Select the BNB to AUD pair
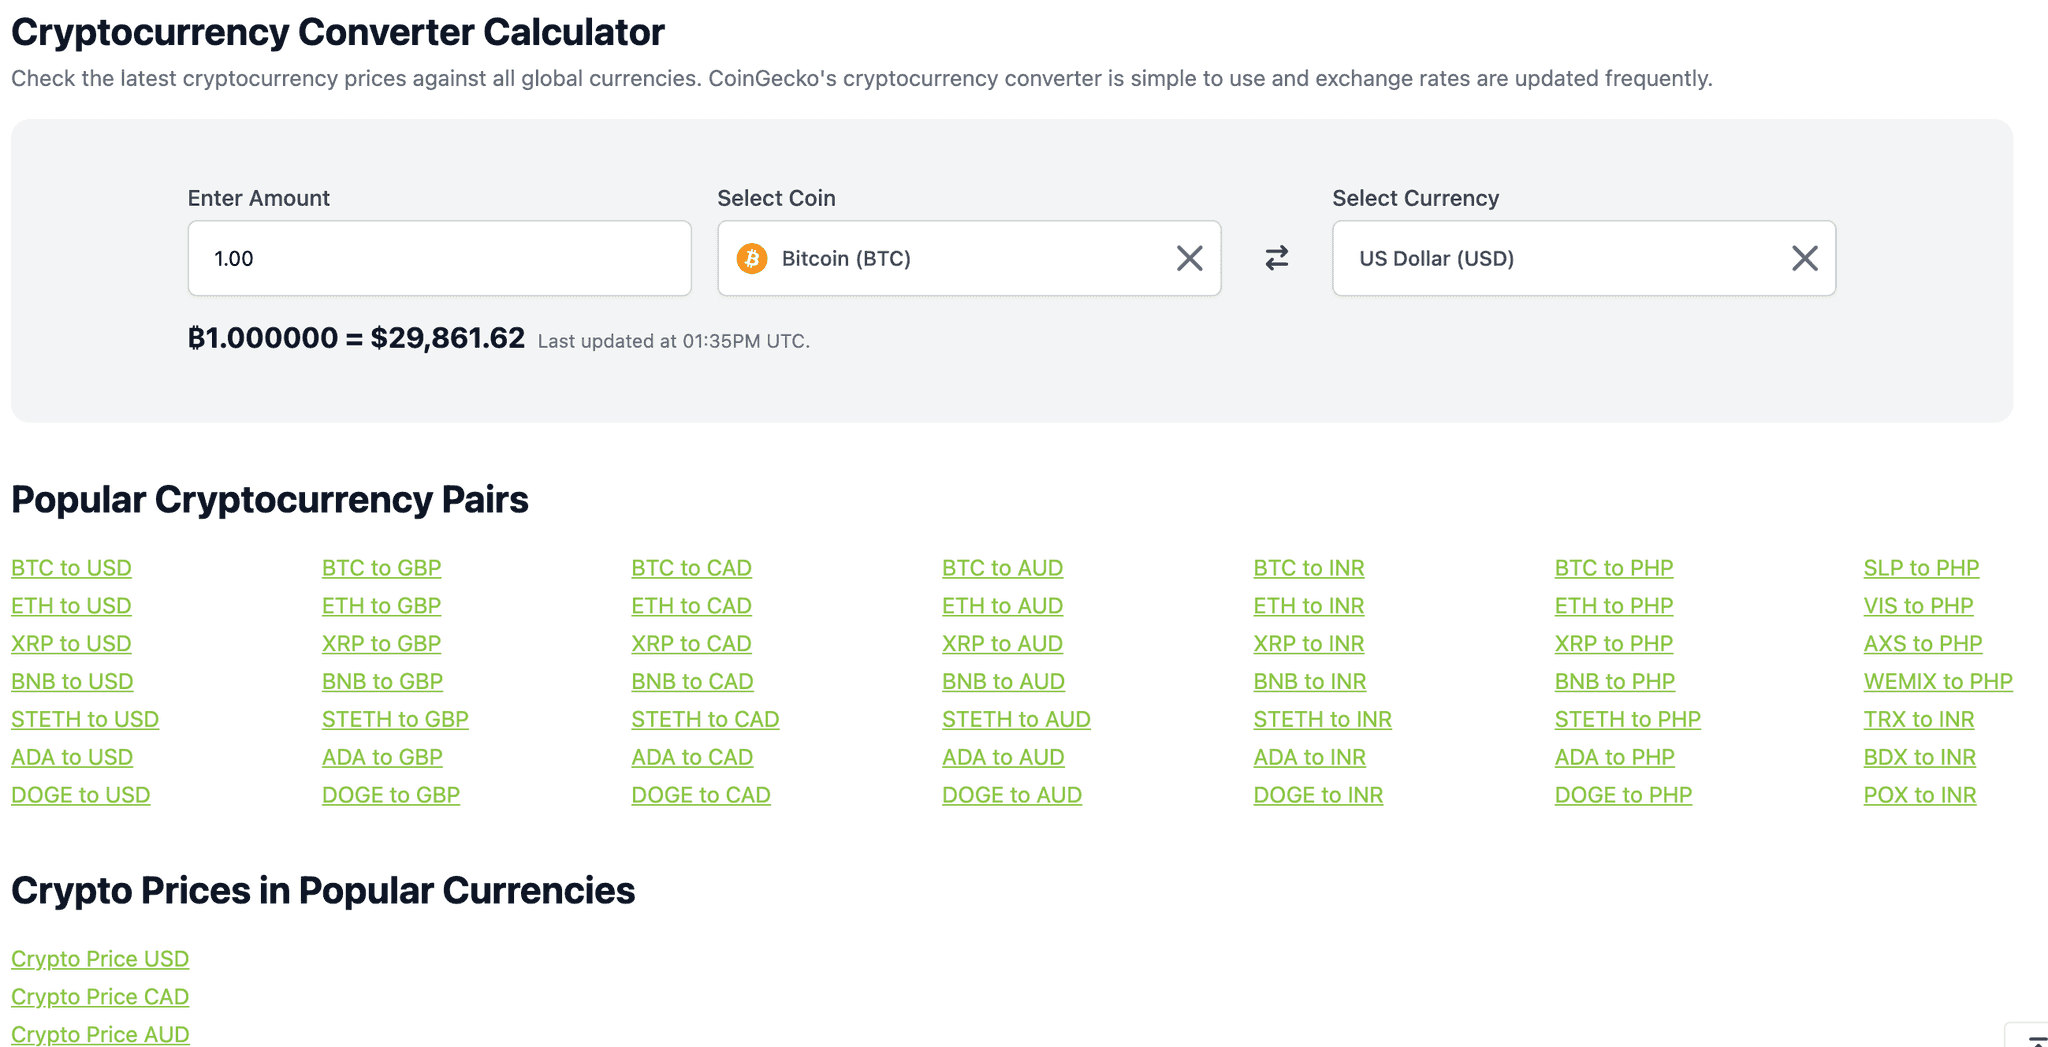2048x1047 pixels. [1003, 681]
